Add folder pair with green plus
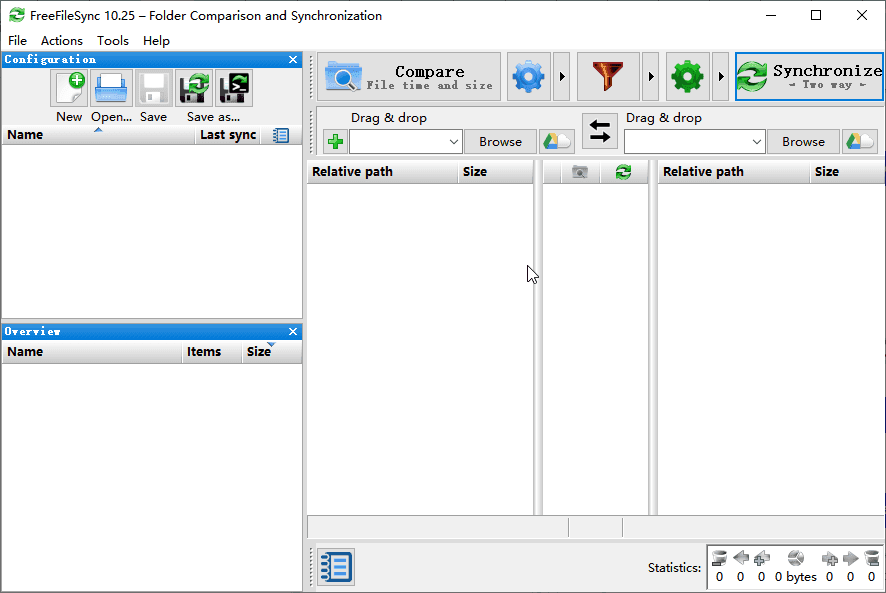 click(336, 141)
